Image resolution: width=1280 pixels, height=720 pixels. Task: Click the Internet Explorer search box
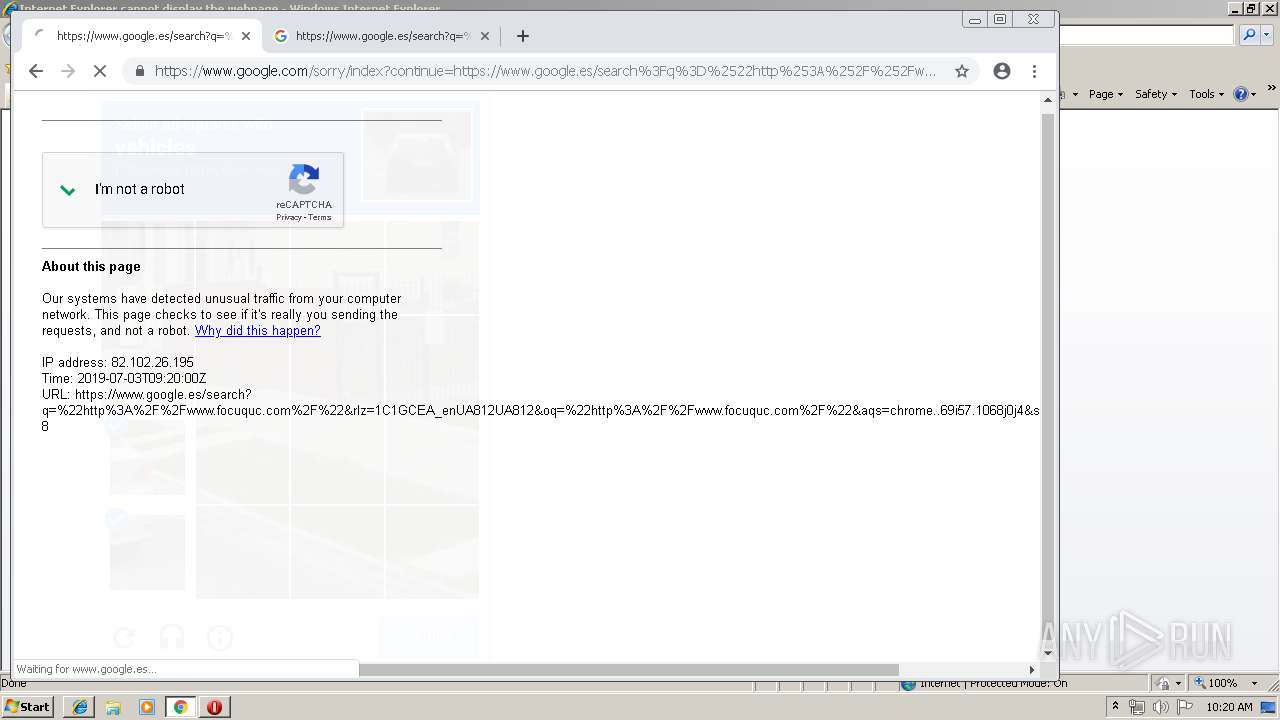coord(1146,35)
